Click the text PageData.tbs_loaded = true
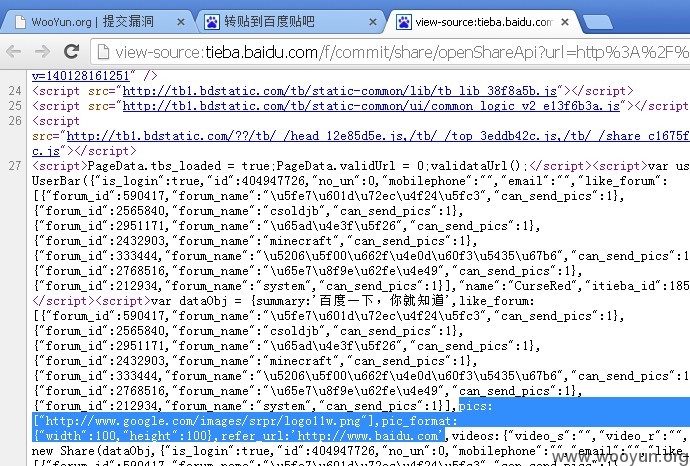 pyautogui.click(x=181, y=166)
